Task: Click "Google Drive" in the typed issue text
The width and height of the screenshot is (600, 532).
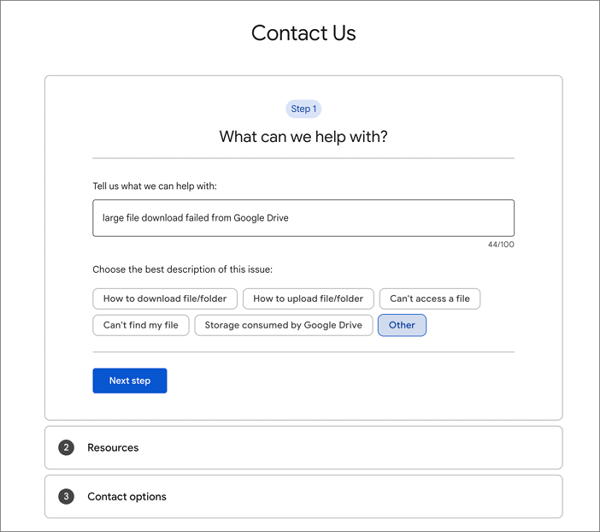Action: [x=261, y=218]
